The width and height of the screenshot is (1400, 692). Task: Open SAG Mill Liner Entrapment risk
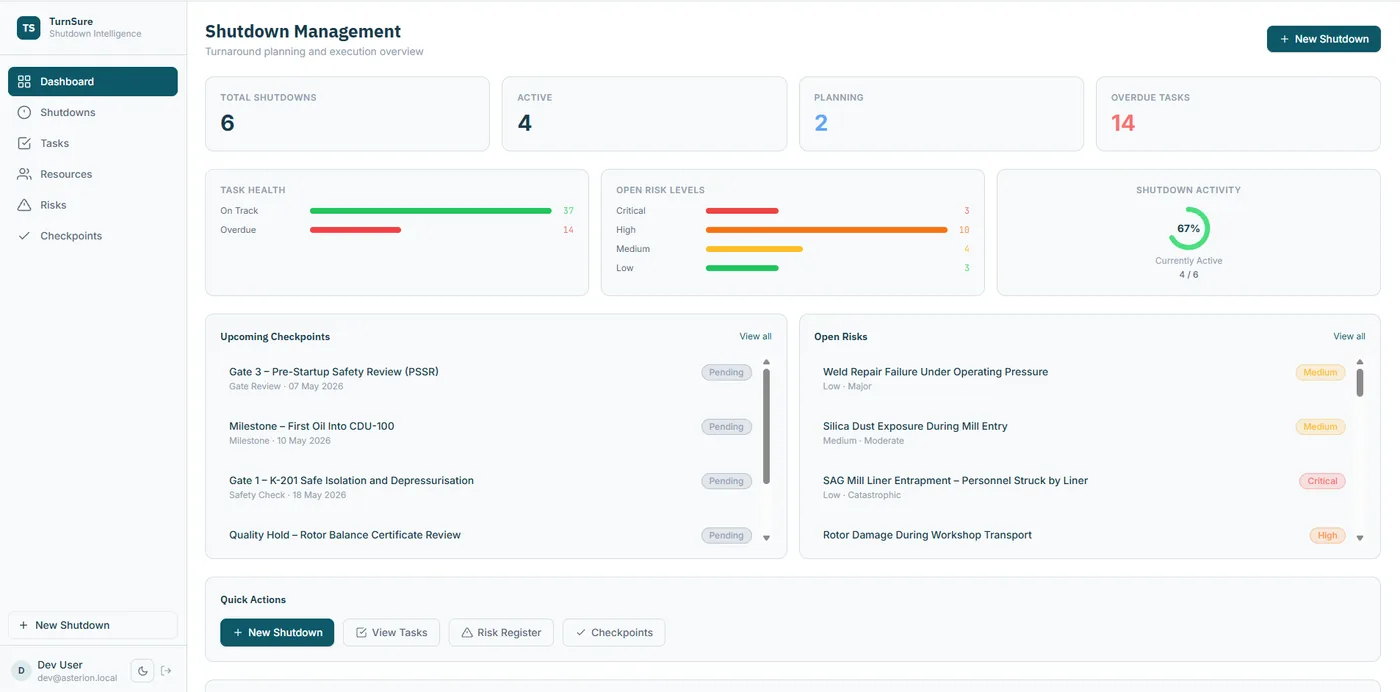[x=1083, y=487]
